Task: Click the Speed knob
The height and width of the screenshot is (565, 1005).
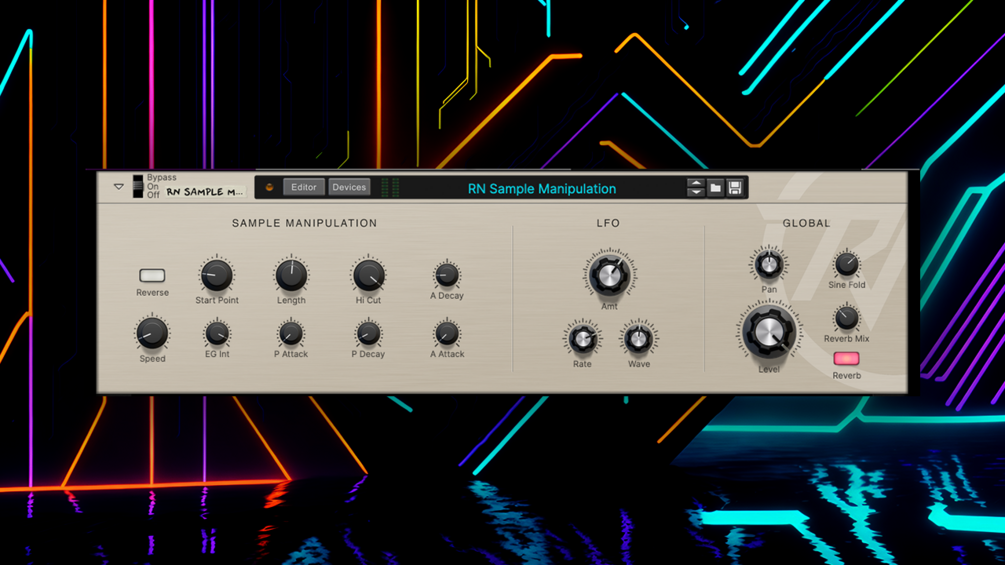Action: [x=153, y=333]
